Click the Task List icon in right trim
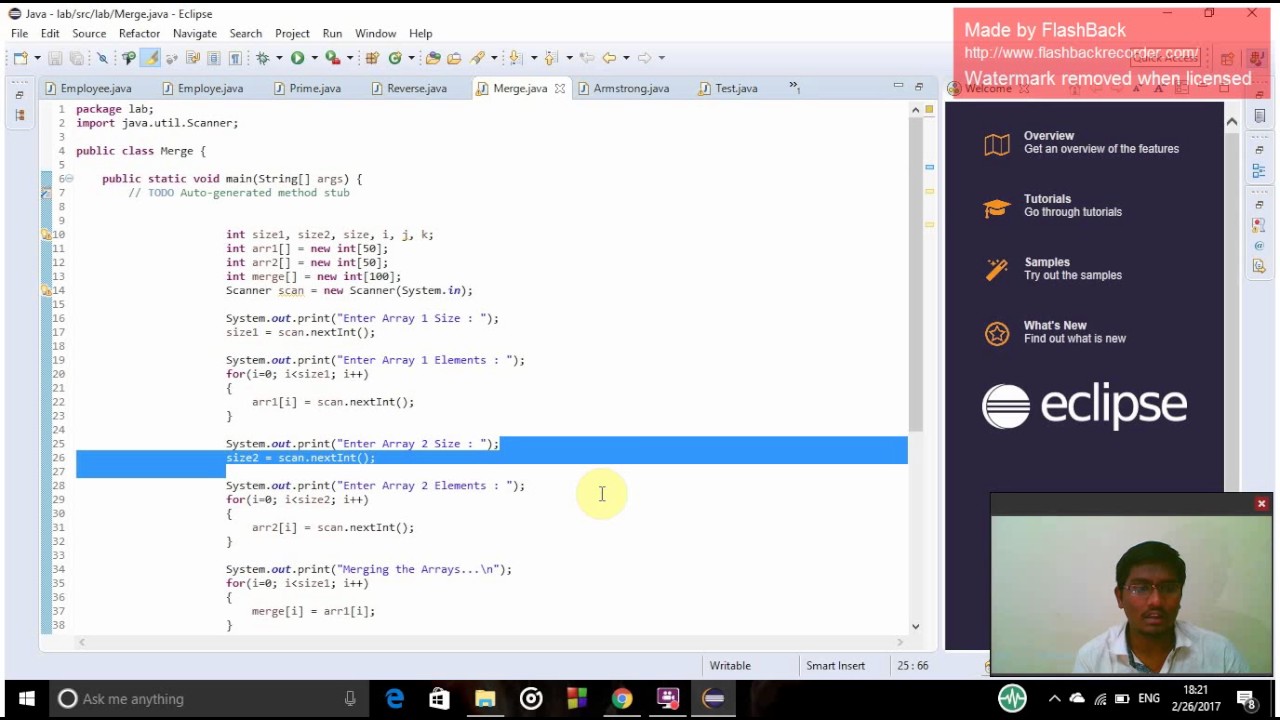 click(1259, 116)
